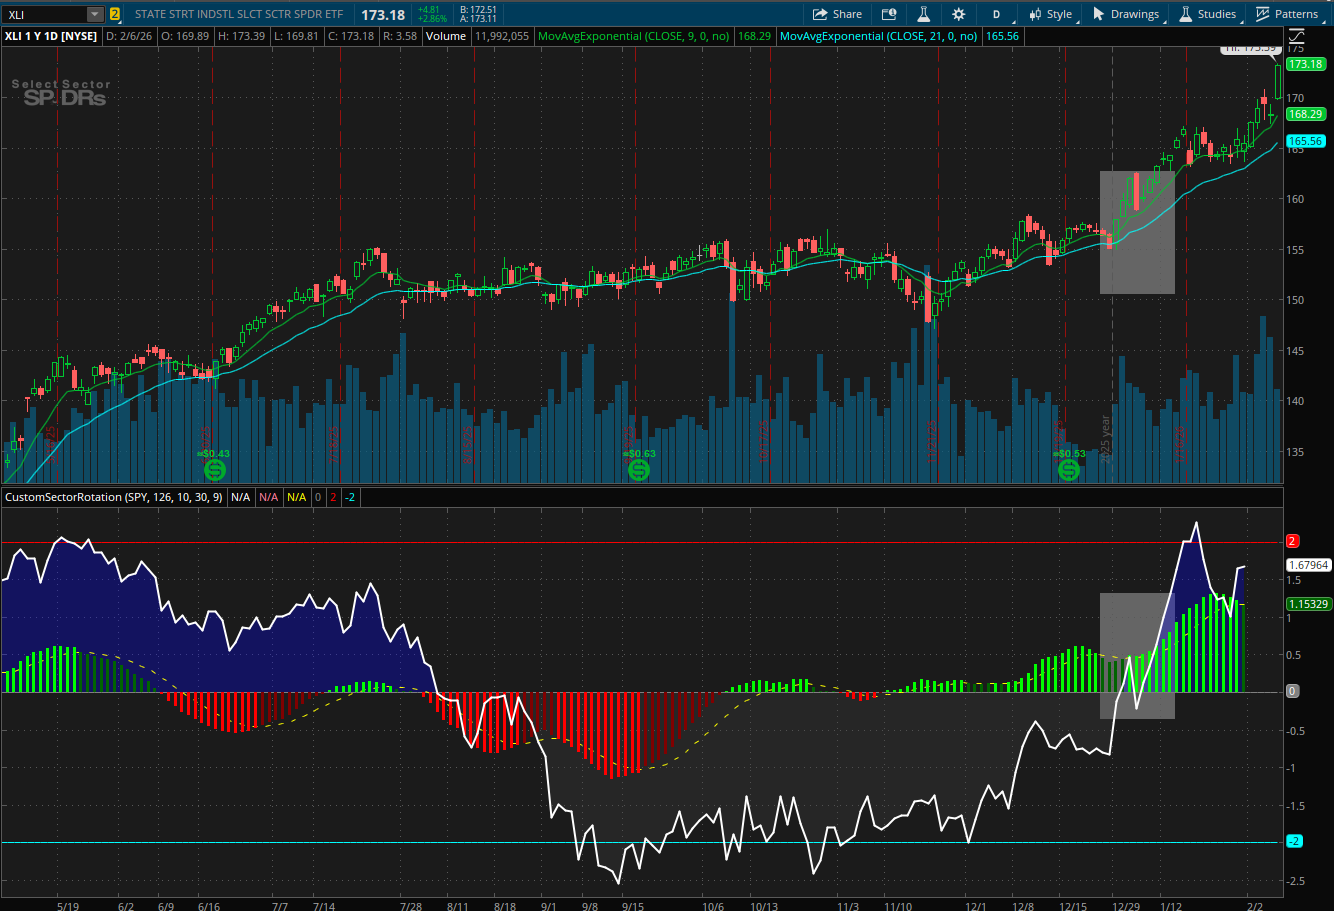The image size is (1334, 911).
Task: Open the clock calendar icon in toolbar
Action: [x=888, y=14]
